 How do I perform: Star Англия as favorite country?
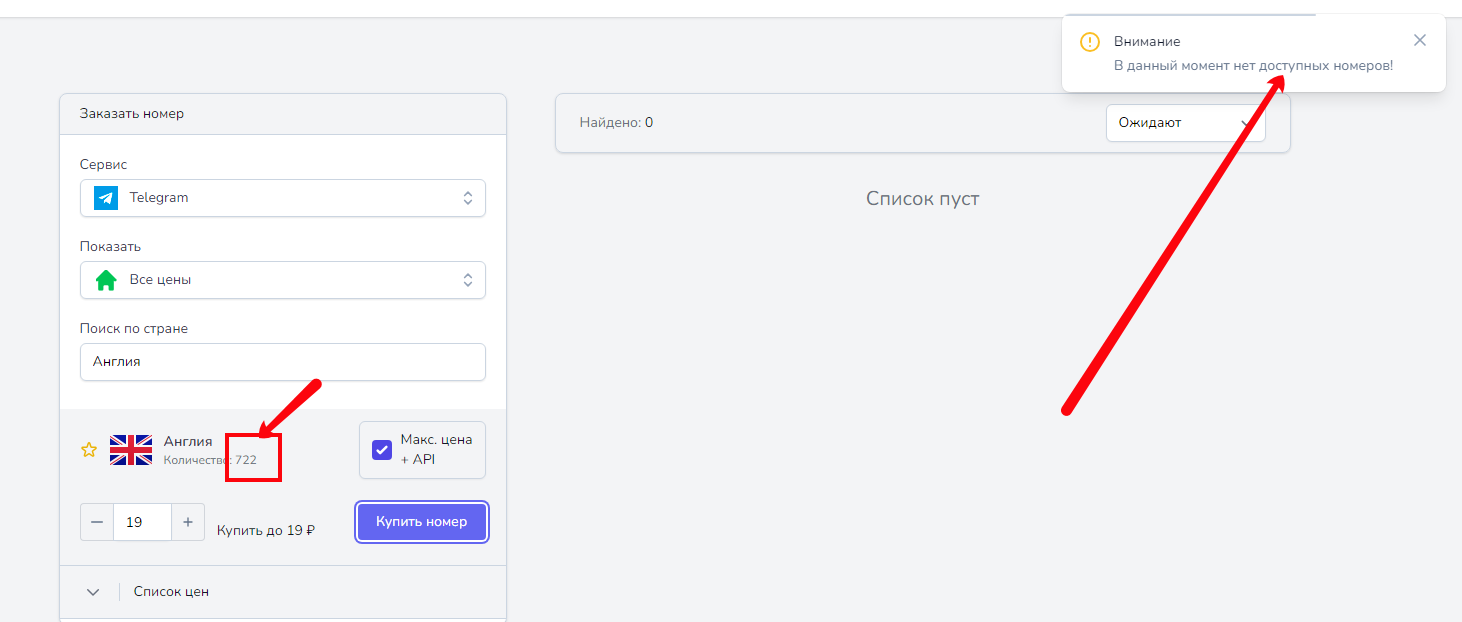(x=89, y=450)
